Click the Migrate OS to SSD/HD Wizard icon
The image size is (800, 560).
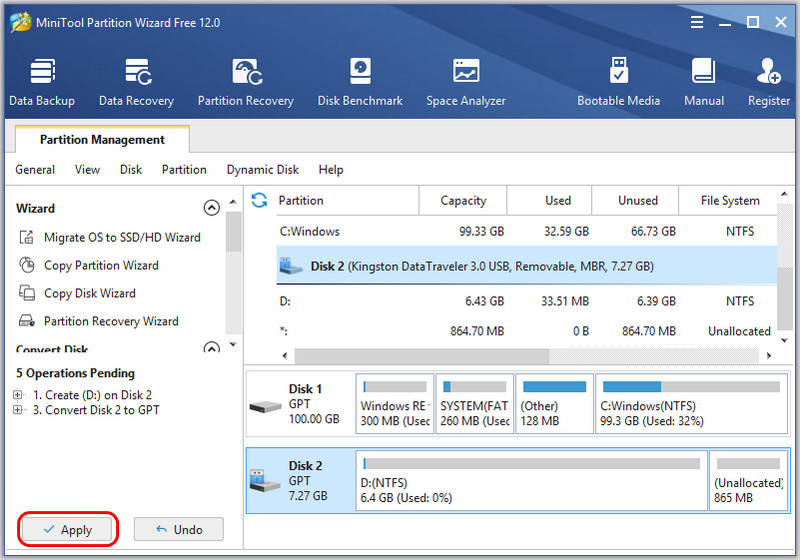click(27, 237)
